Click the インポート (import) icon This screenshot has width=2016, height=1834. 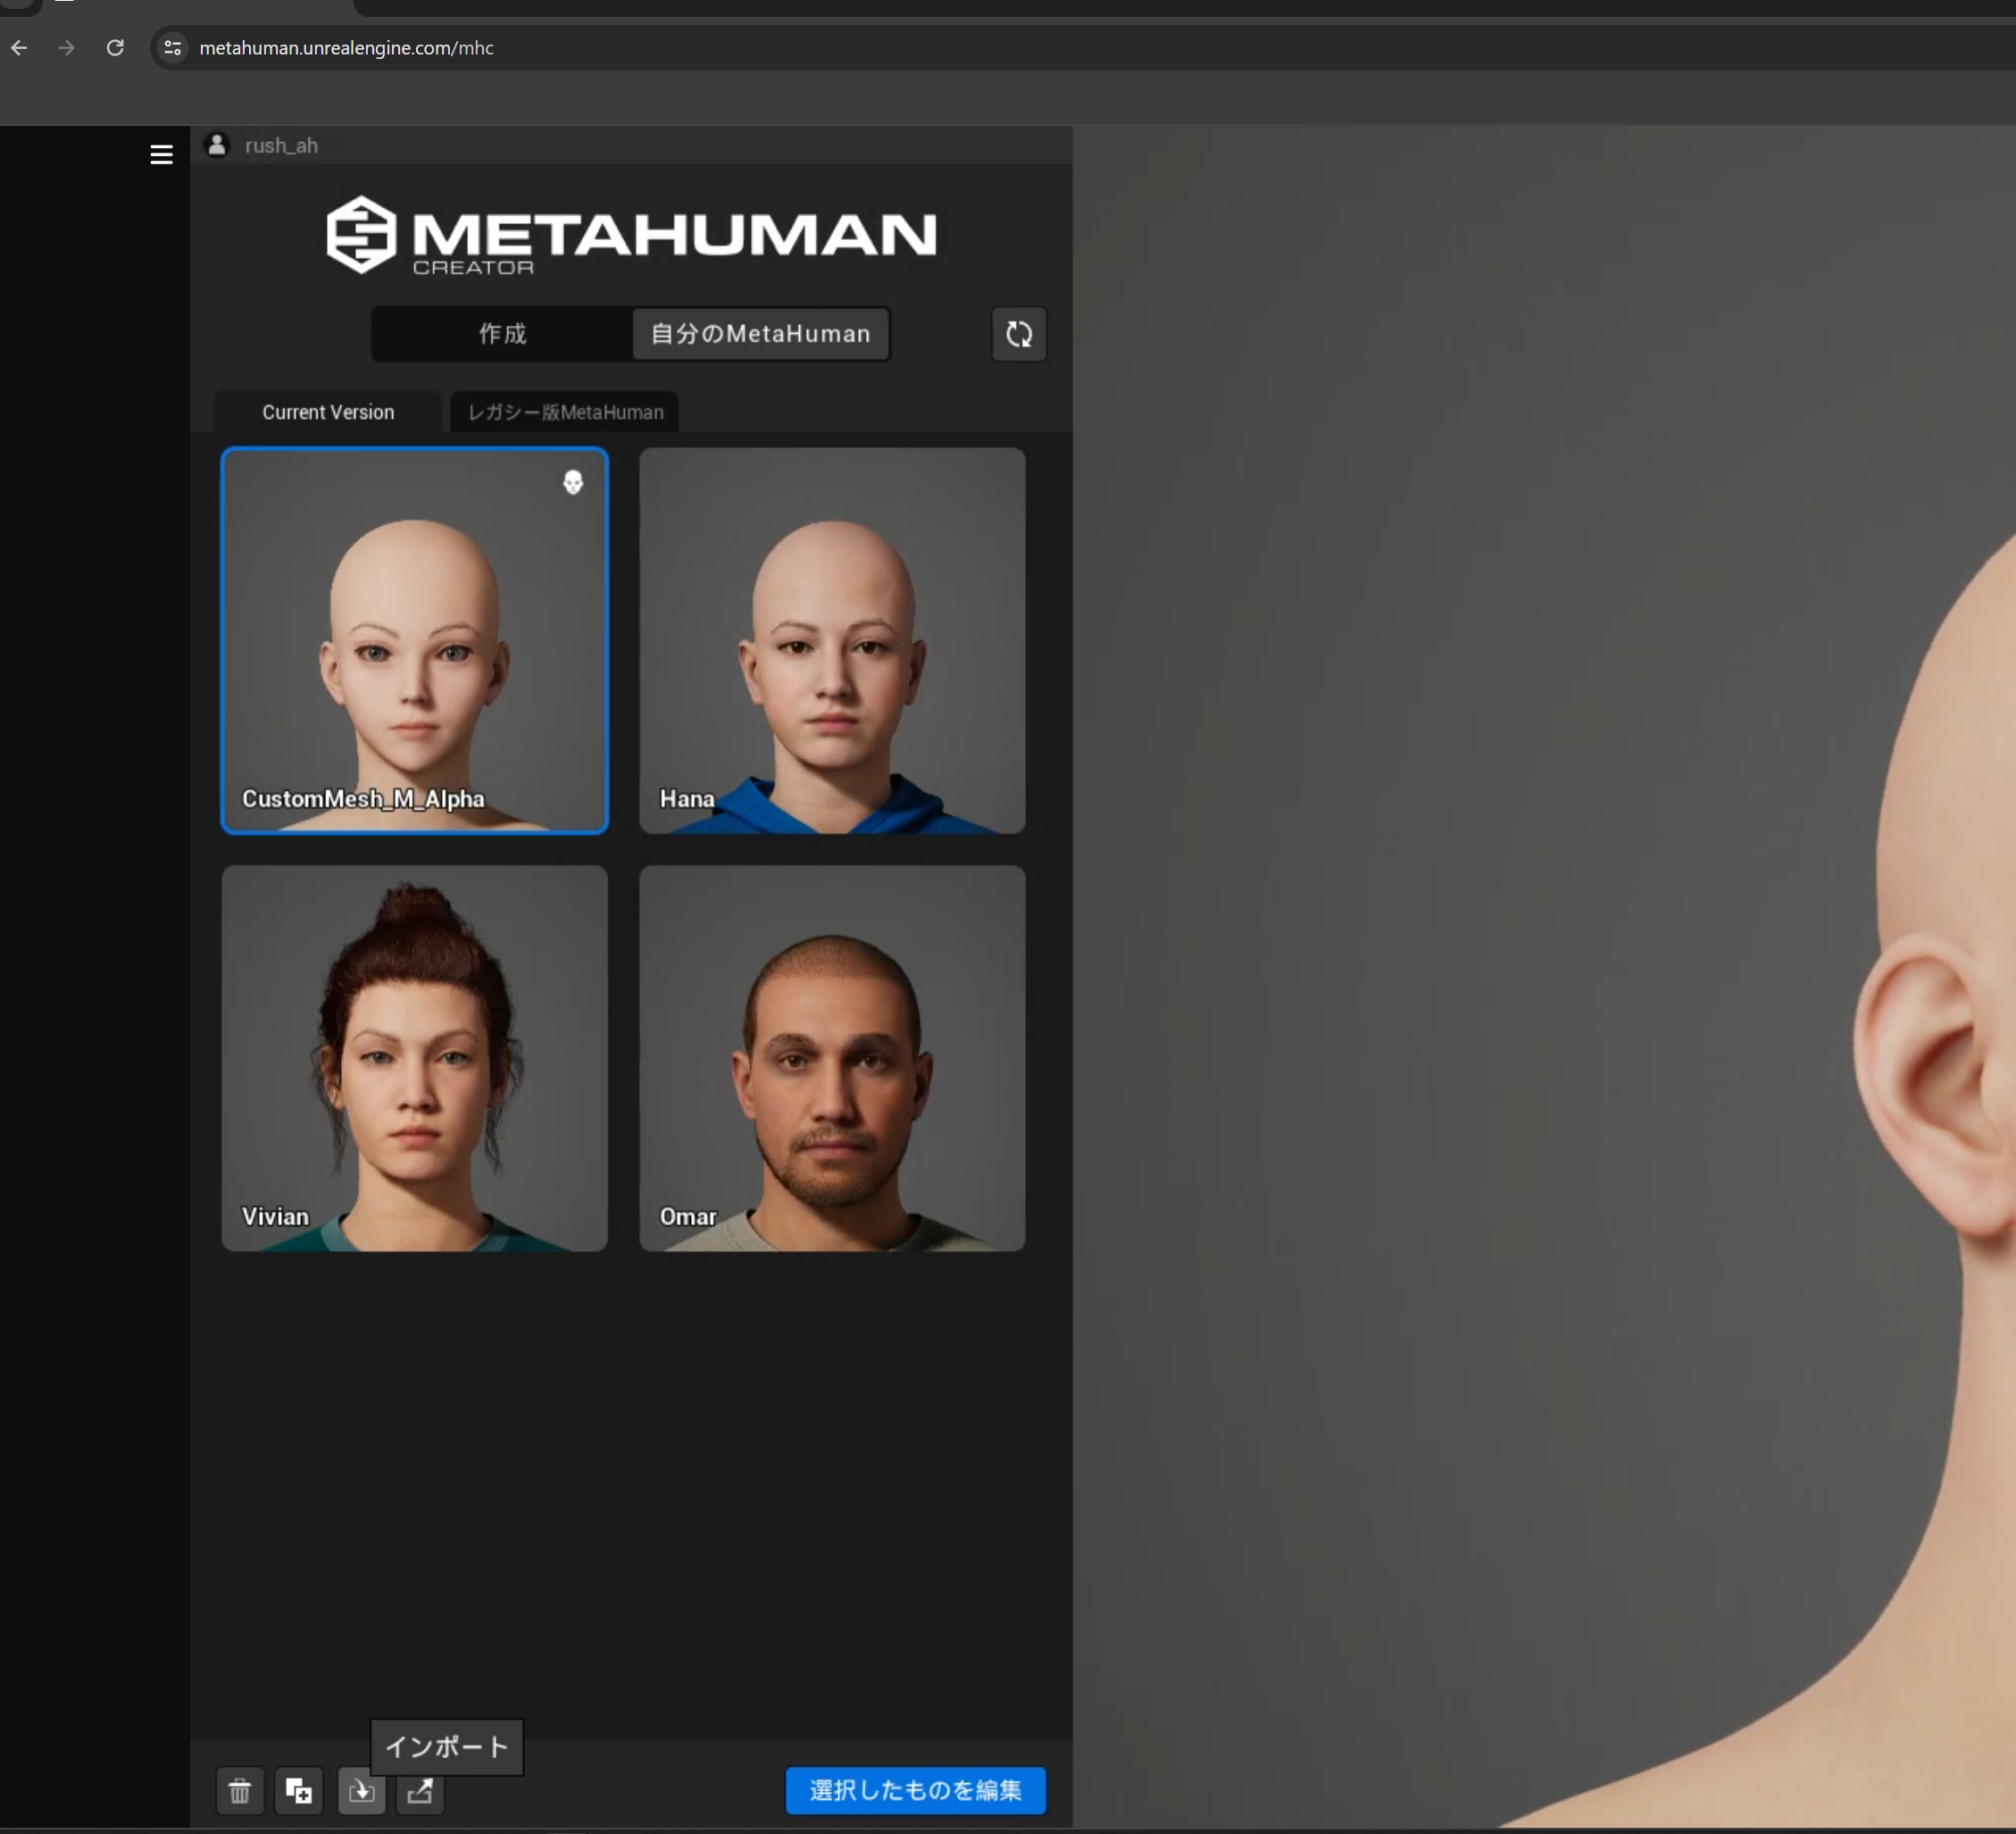(361, 1791)
